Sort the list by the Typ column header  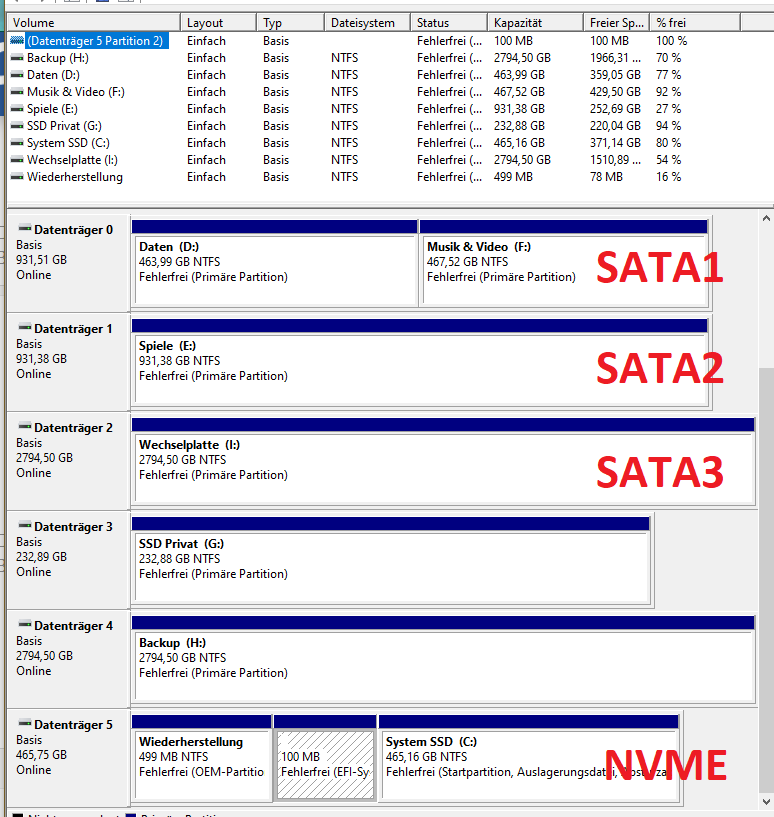click(x=290, y=23)
